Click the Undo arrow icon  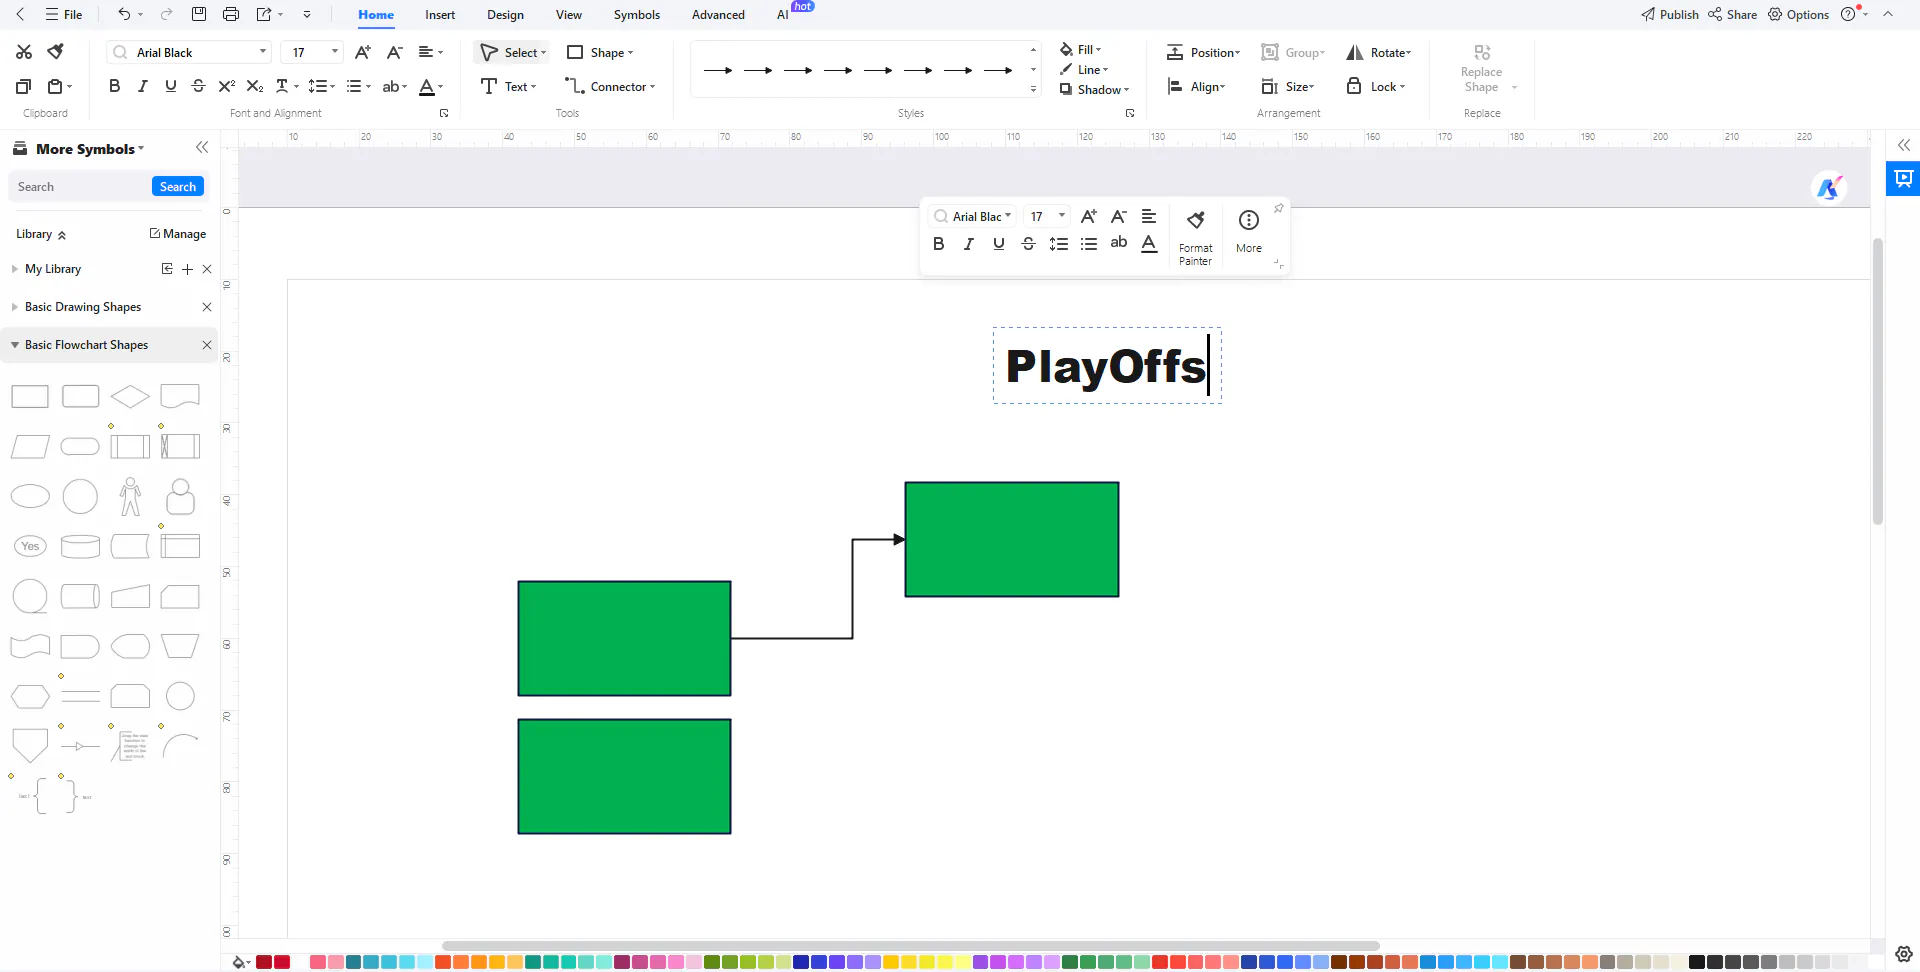pyautogui.click(x=124, y=14)
